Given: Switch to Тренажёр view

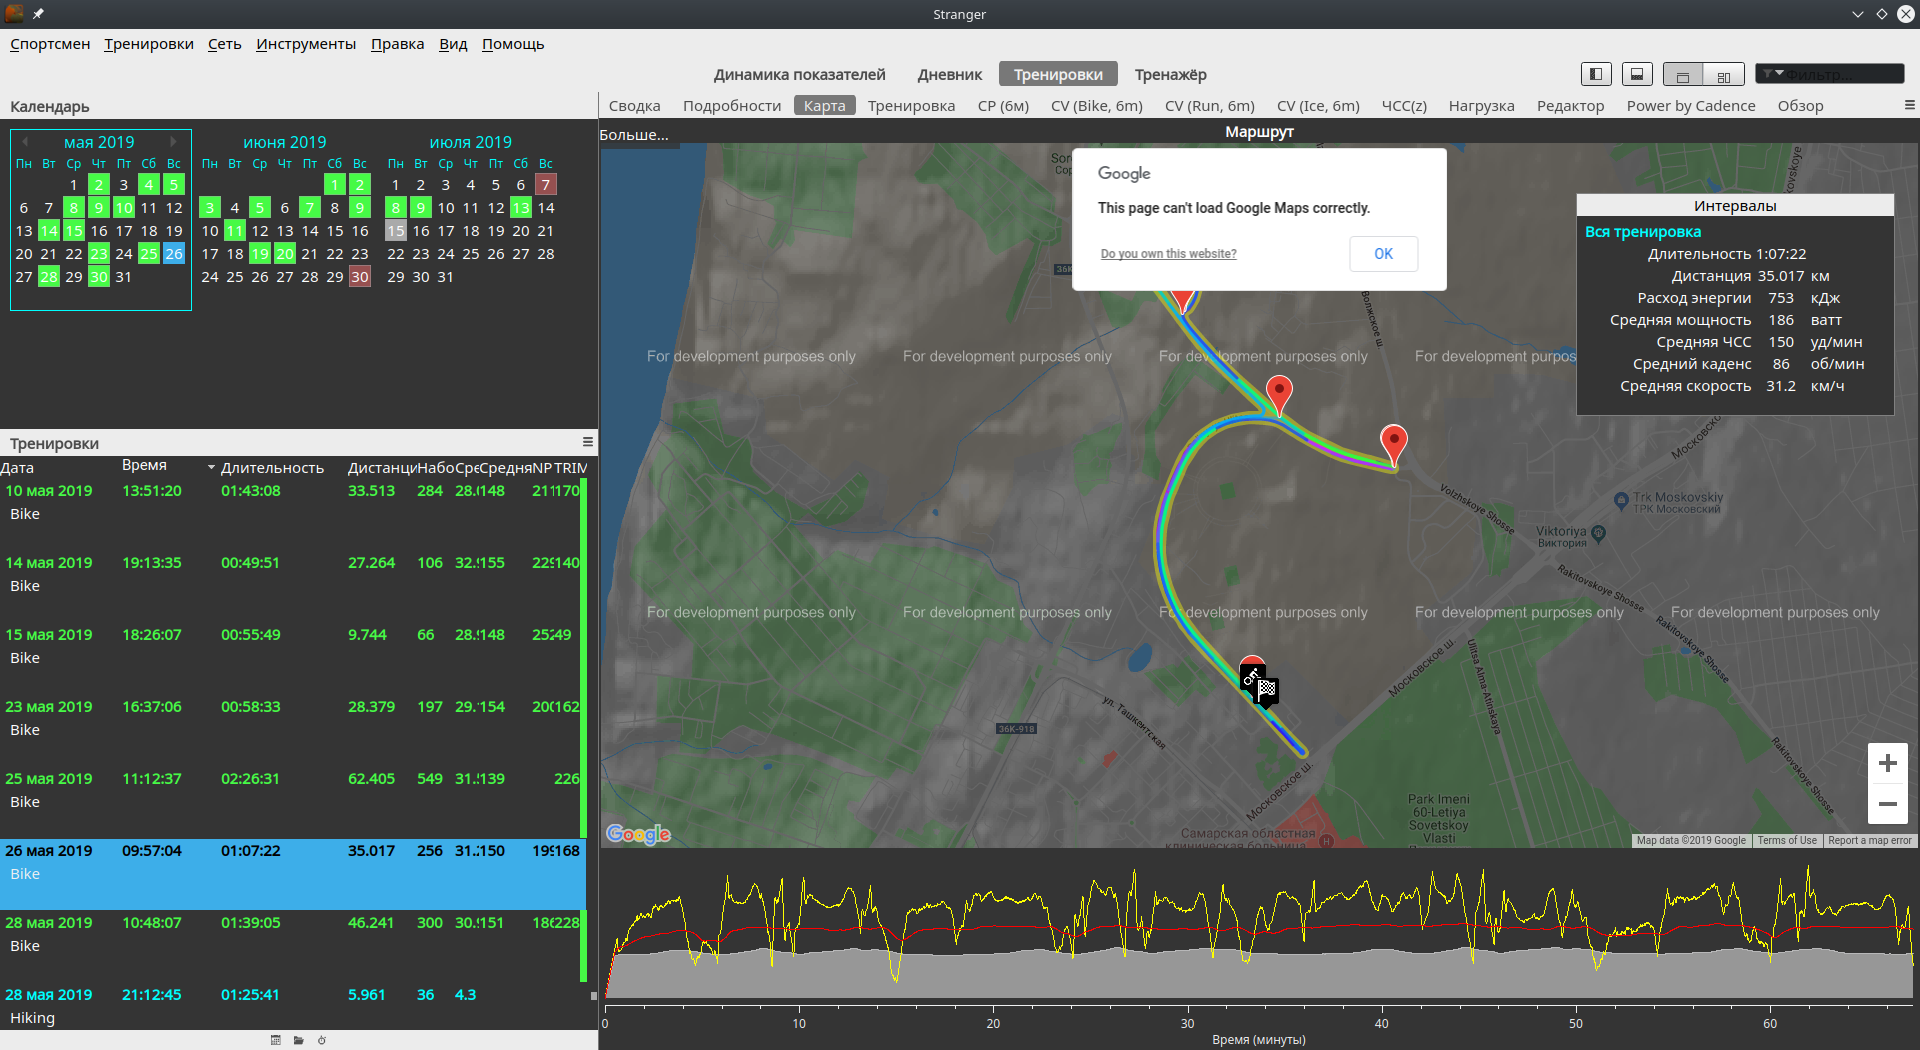Looking at the screenshot, I should tap(1170, 75).
